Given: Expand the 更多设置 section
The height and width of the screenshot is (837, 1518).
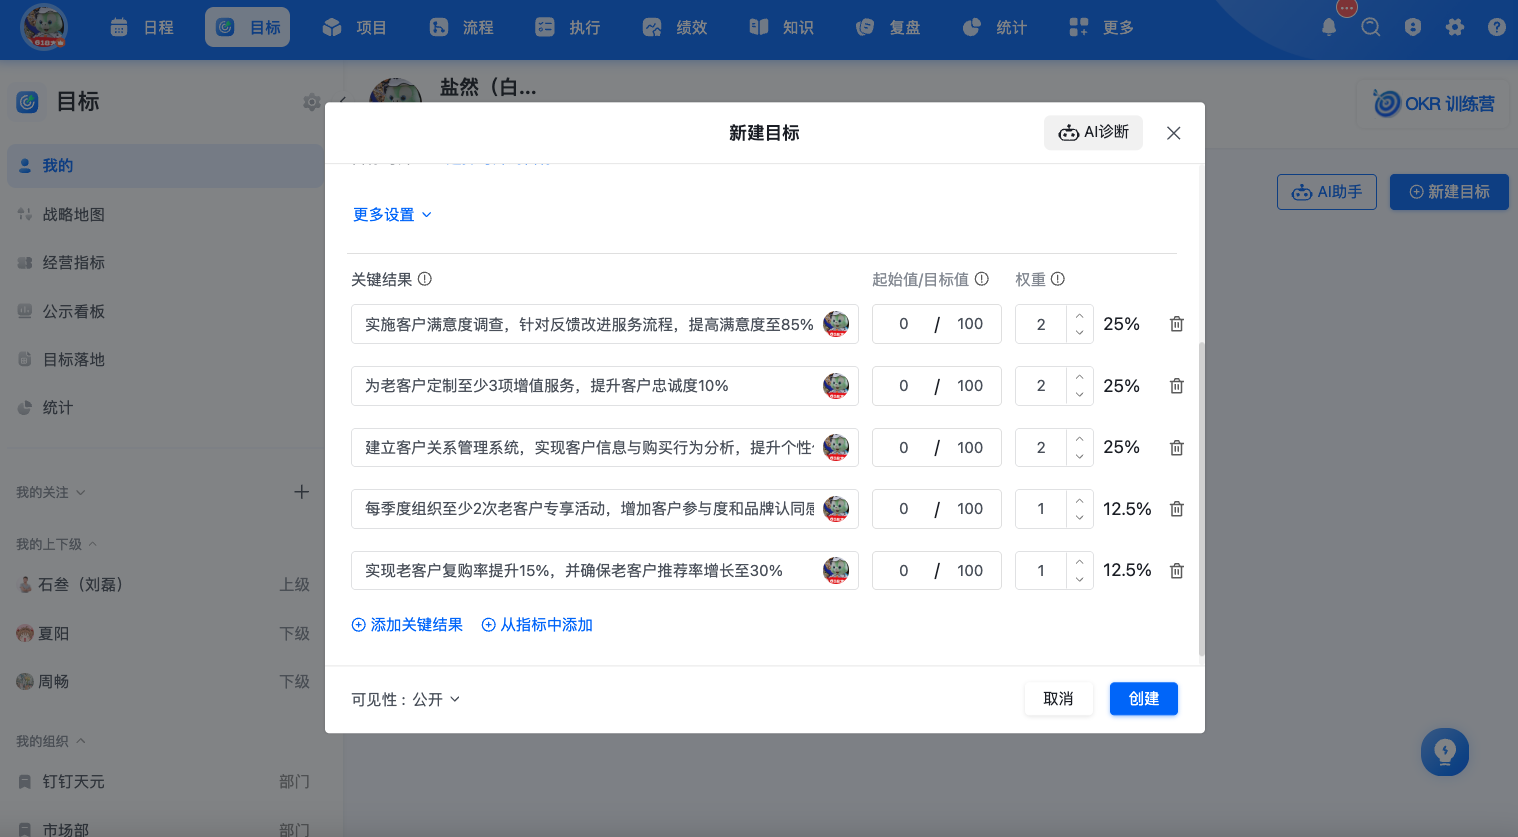Looking at the screenshot, I should tap(392, 214).
